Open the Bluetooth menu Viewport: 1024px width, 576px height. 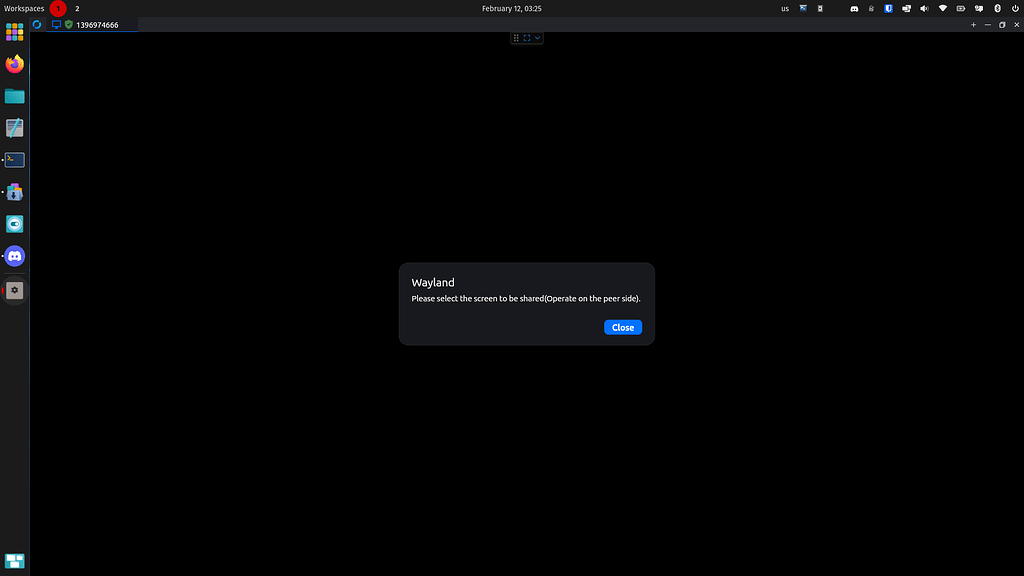coord(997,8)
